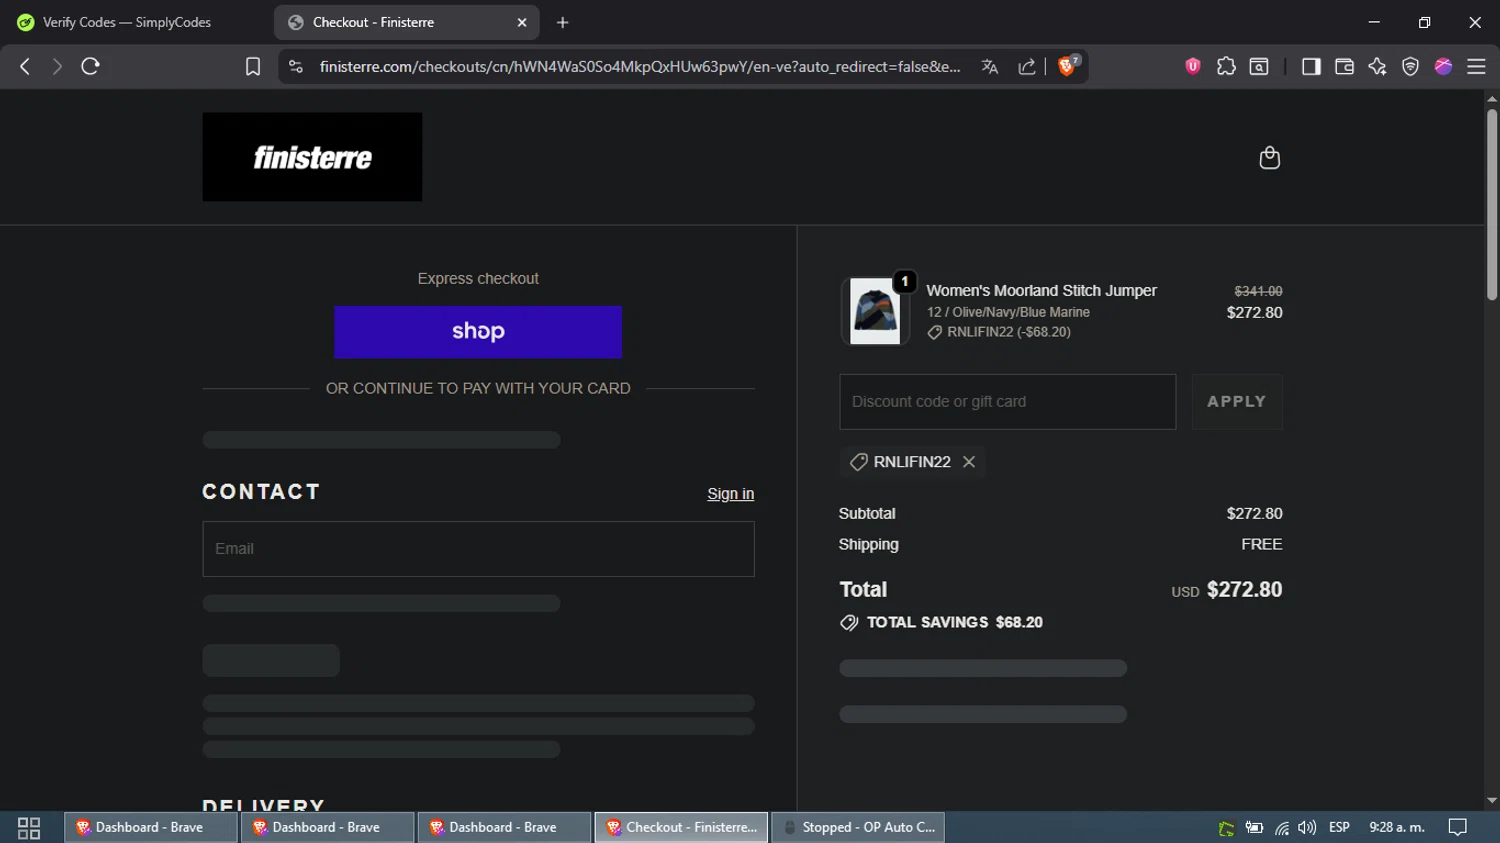Click the Women's Moorland Stitch Jumper thumbnail
Image resolution: width=1500 pixels, height=843 pixels.
[x=875, y=311]
